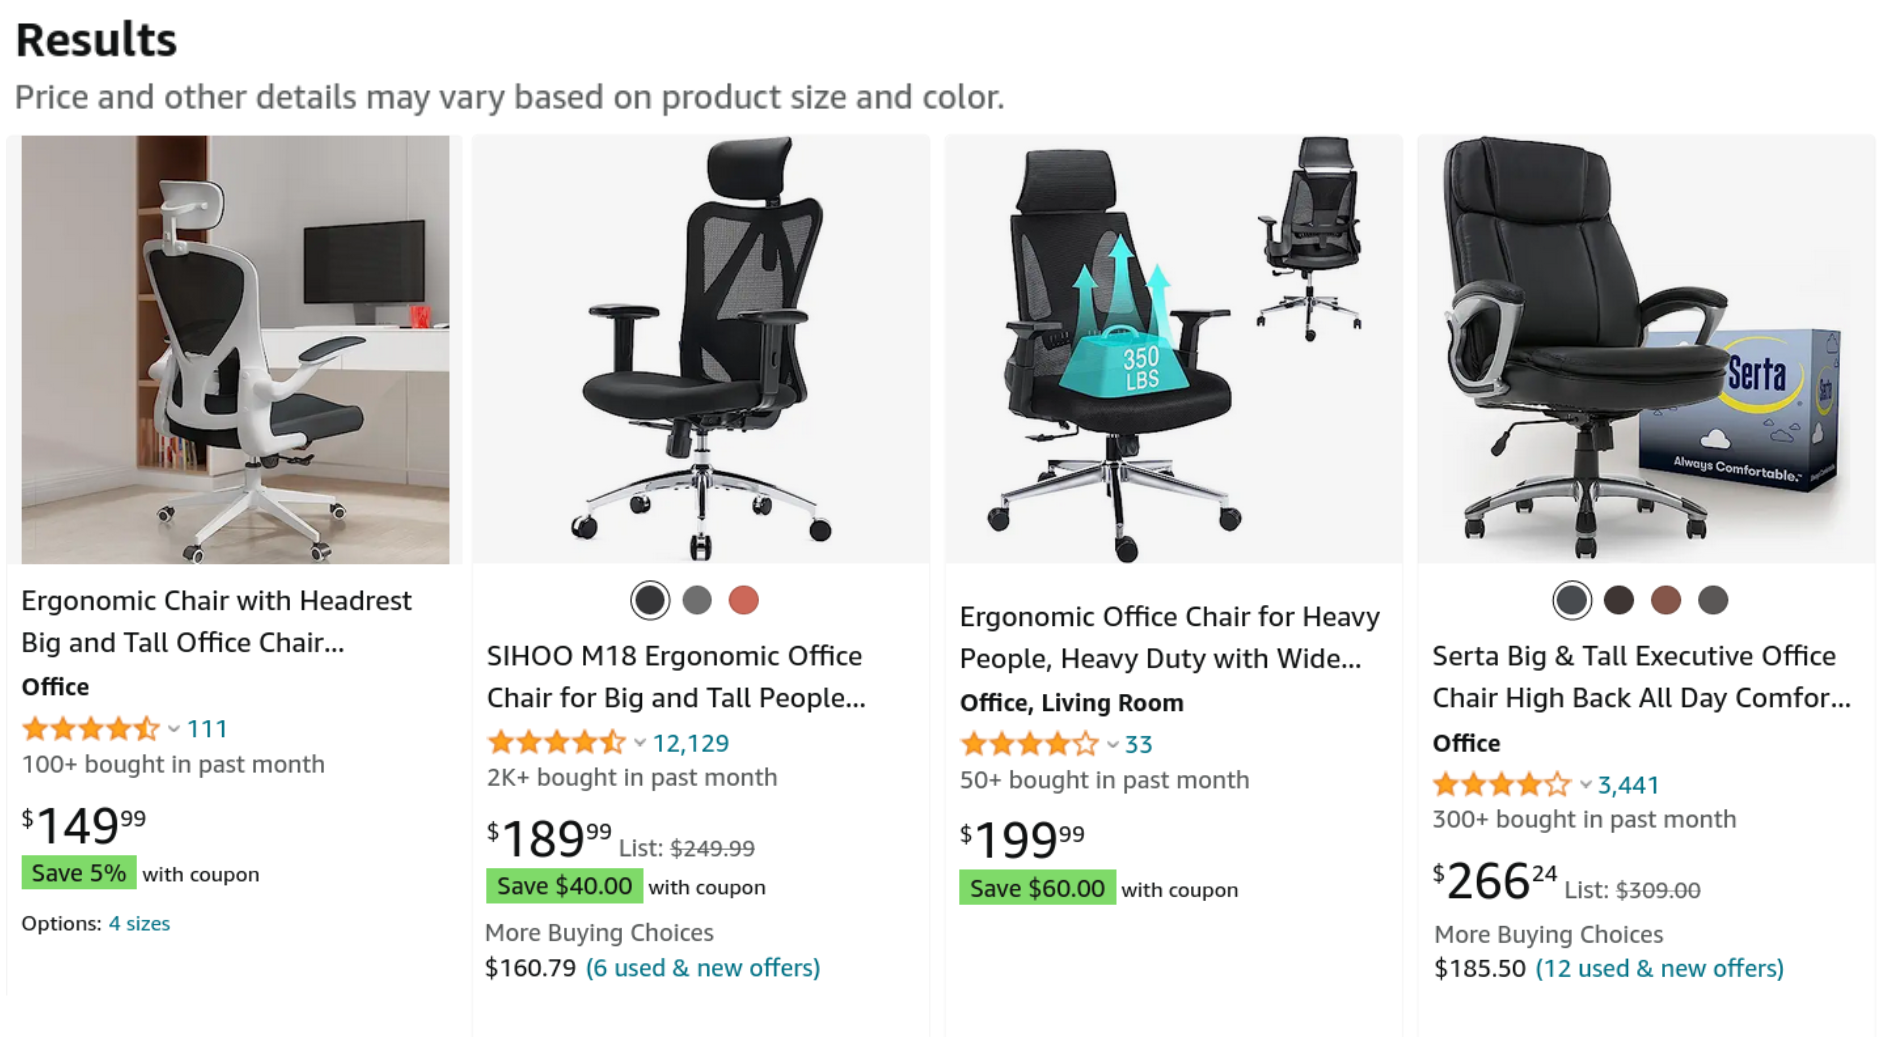The height and width of the screenshot is (1043, 1888).
Task: Expand rating dropdown arrow next to 111 reviews
Action: tap(174, 729)
